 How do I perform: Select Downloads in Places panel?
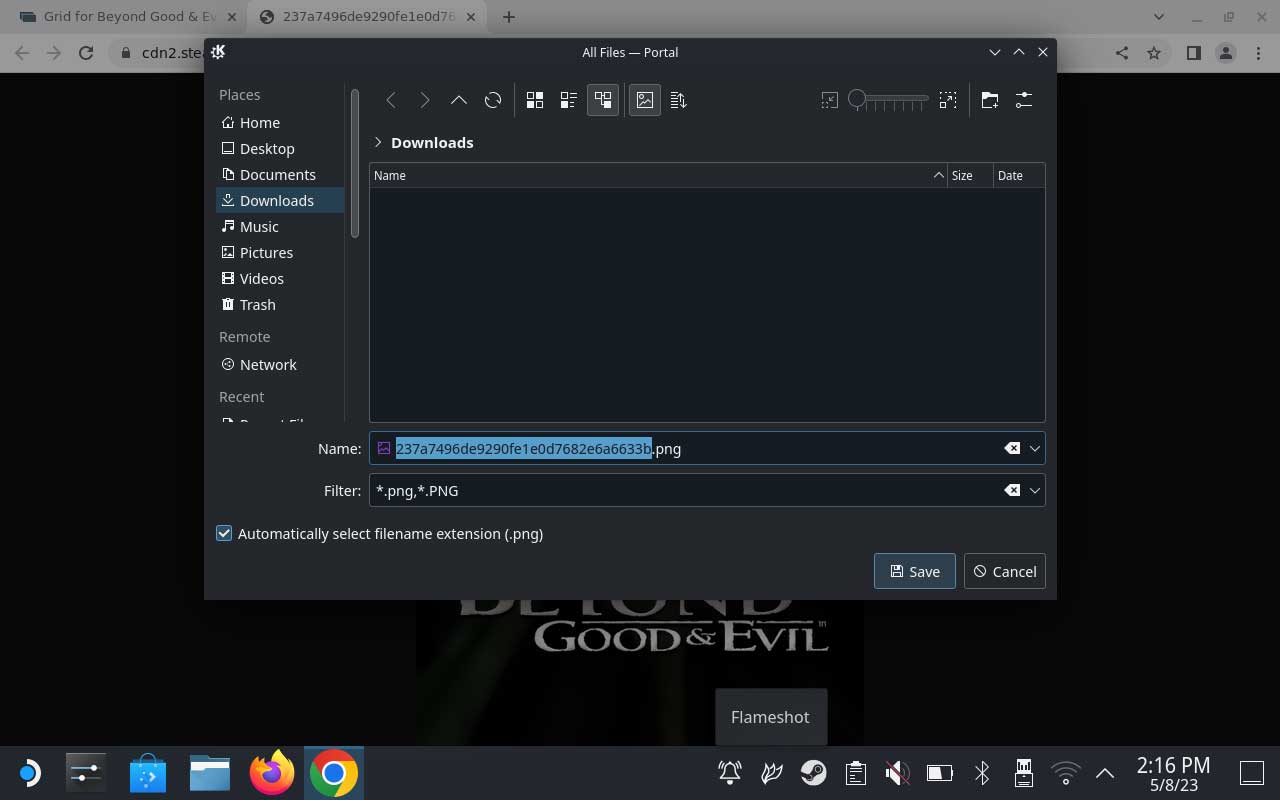click(280, 200)
